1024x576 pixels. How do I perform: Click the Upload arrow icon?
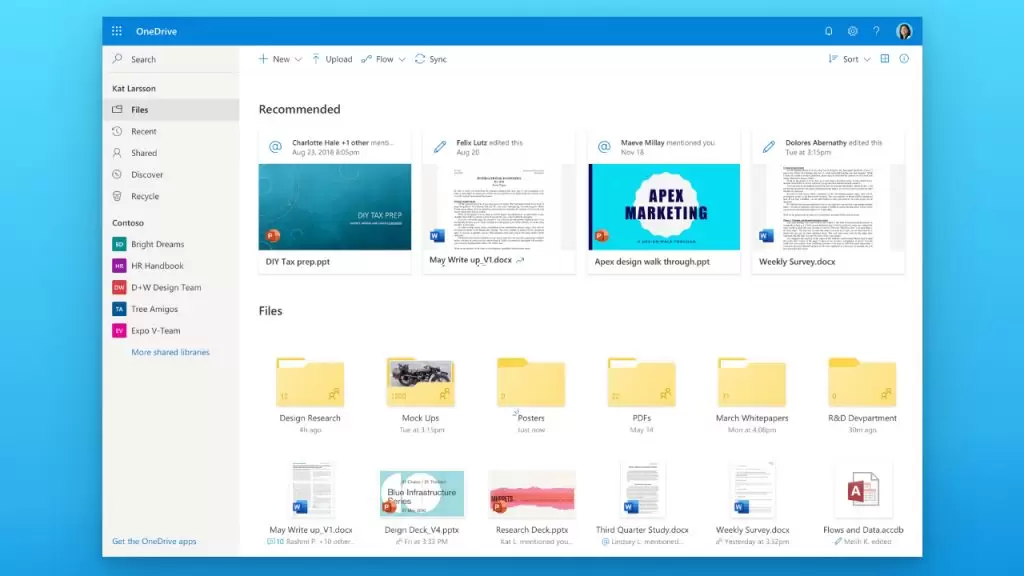316,59
